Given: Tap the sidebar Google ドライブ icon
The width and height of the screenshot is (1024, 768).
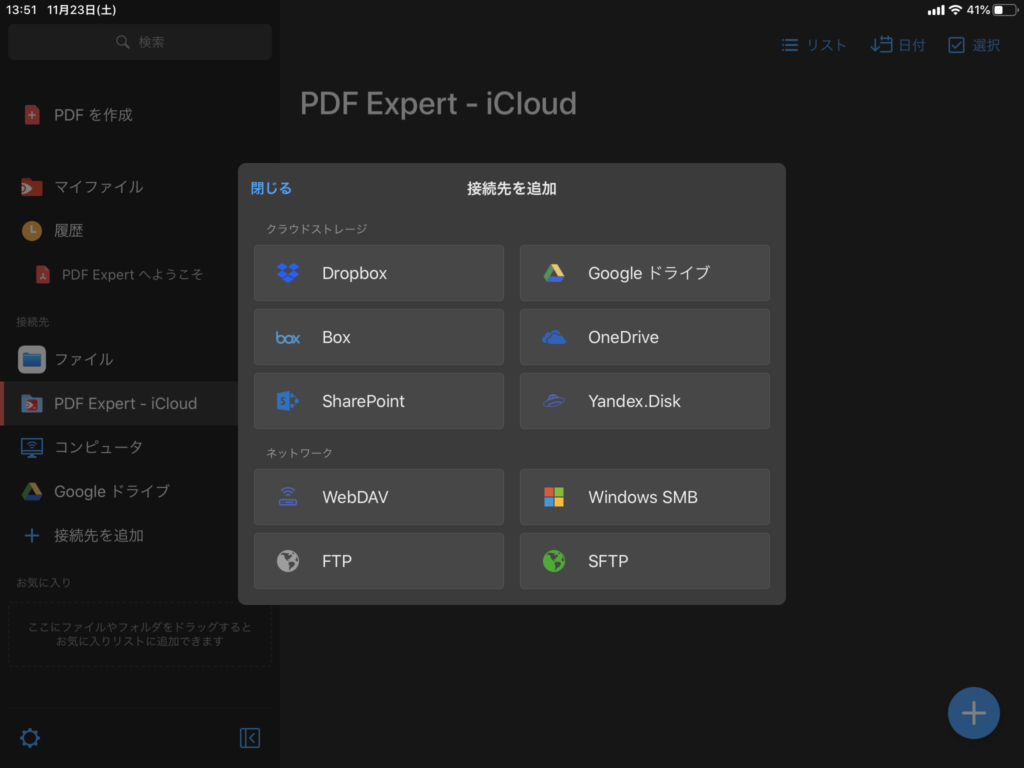Looking at the screenshot, I should pyautogui.click(x=31, y=491).
